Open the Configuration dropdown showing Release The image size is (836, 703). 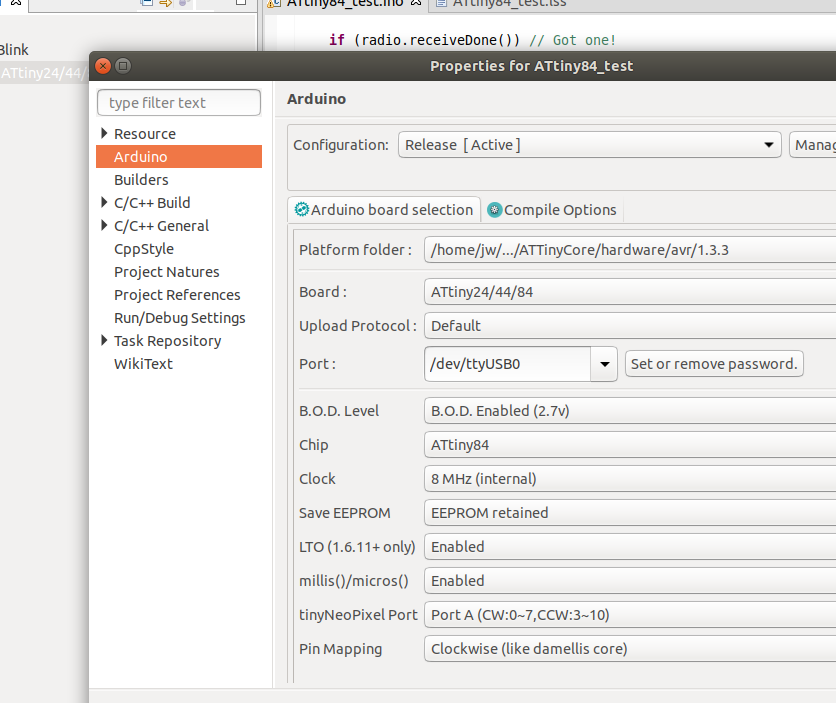pyautogui.click(x=590, y=144)
